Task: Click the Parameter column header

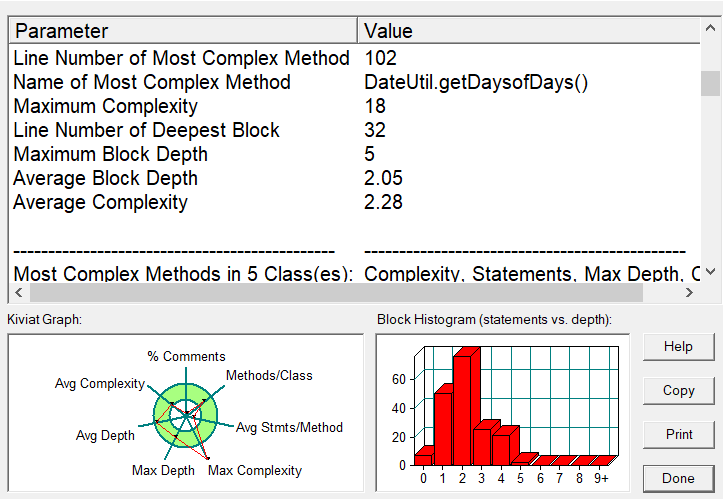Action: 183,31
